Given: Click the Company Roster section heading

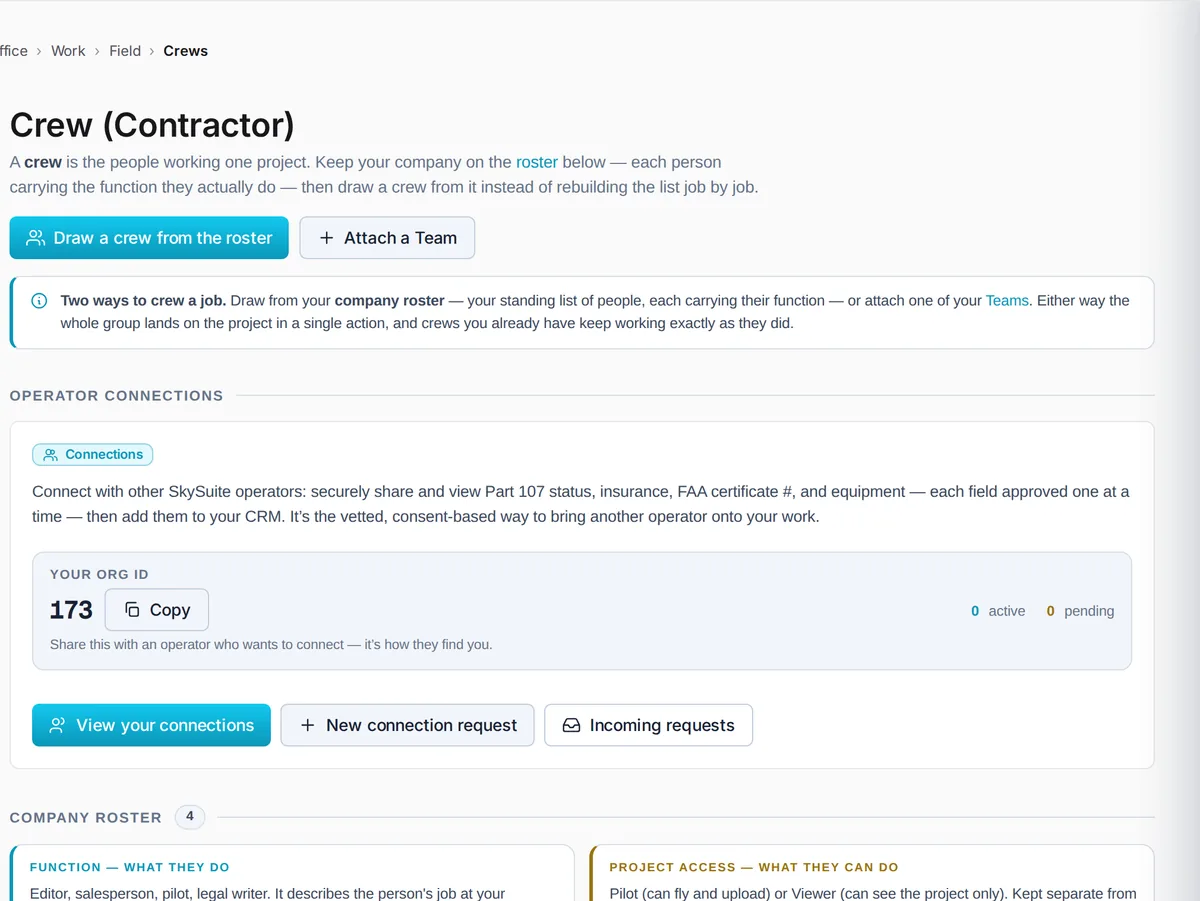Looking at the screenshot, I should [x=86, y=818].
